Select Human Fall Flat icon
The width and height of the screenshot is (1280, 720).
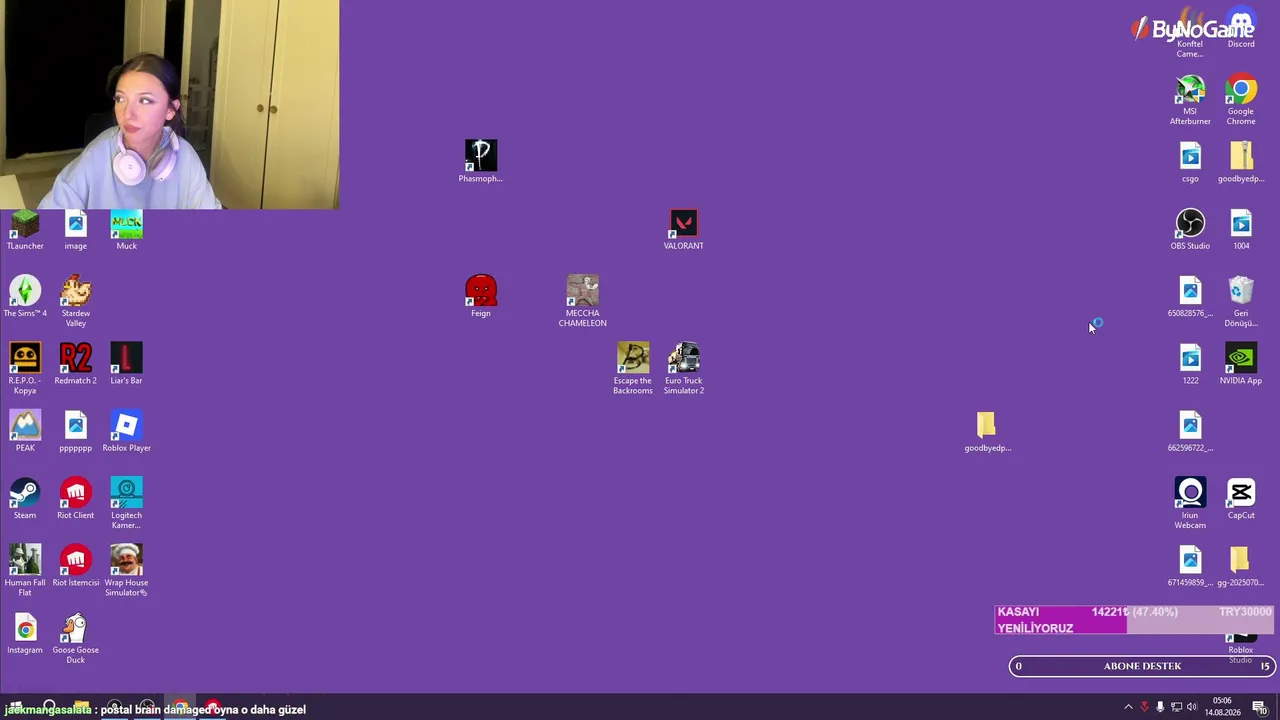point(25,560)
